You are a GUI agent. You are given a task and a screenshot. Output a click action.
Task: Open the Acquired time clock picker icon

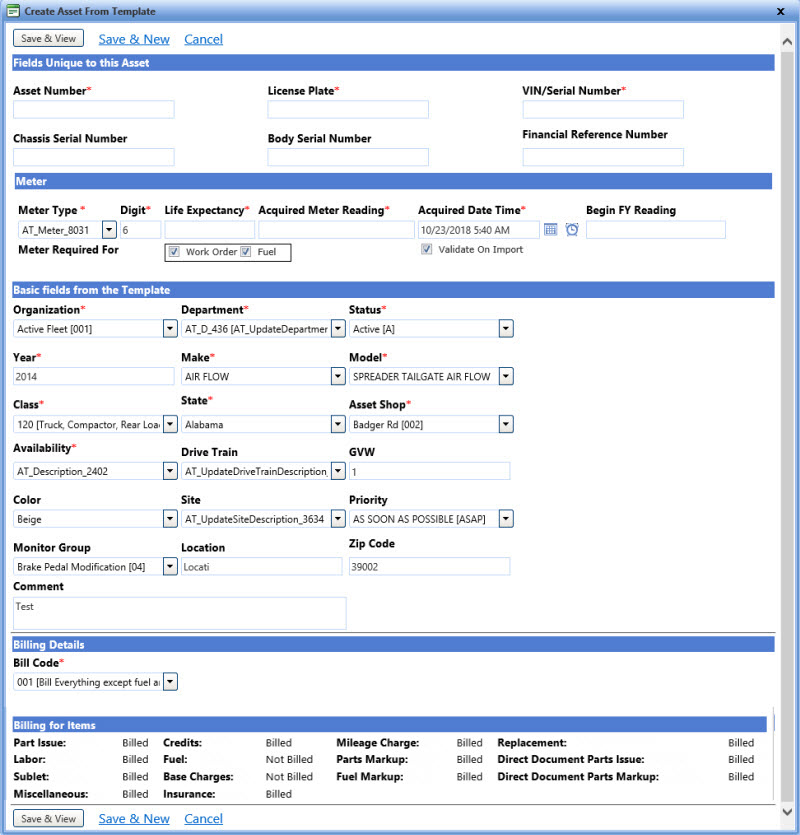(x=572, y=230)
